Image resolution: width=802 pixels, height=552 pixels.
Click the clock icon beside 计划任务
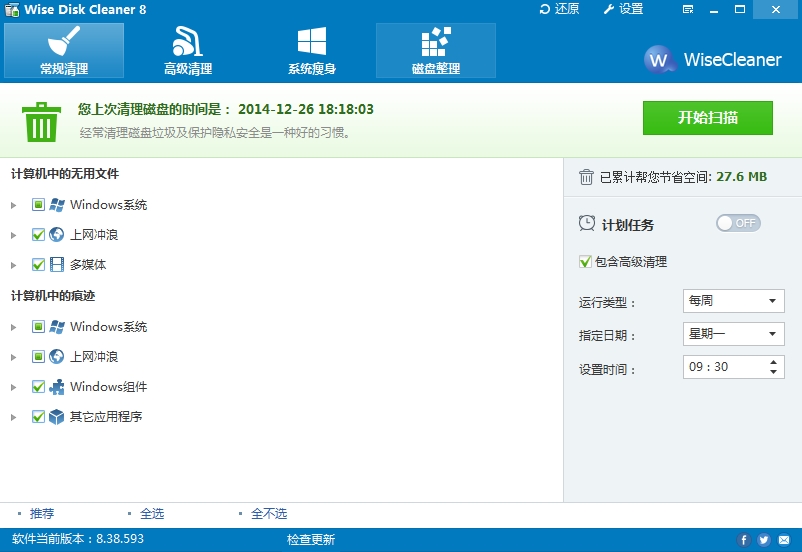(587, 223)
